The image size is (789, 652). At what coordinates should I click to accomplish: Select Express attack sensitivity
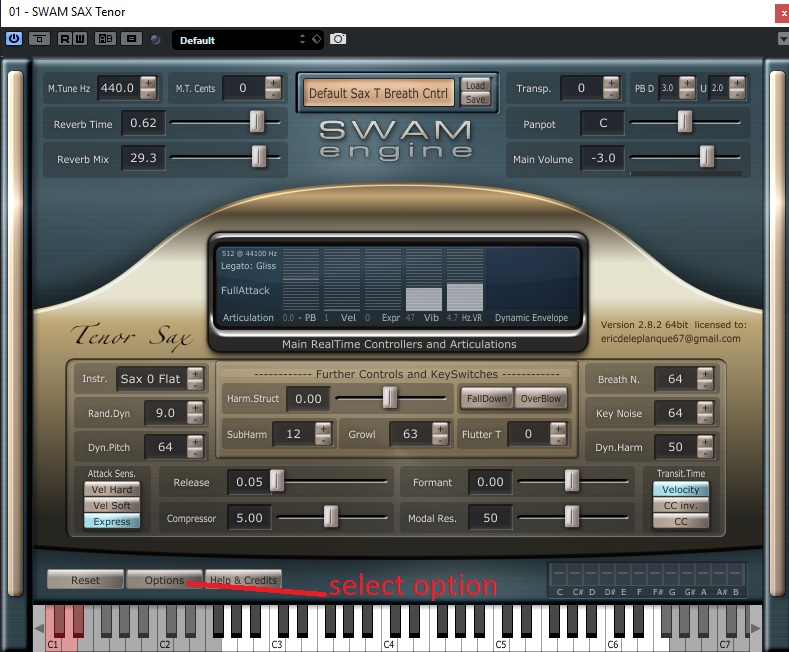(112, 522)
